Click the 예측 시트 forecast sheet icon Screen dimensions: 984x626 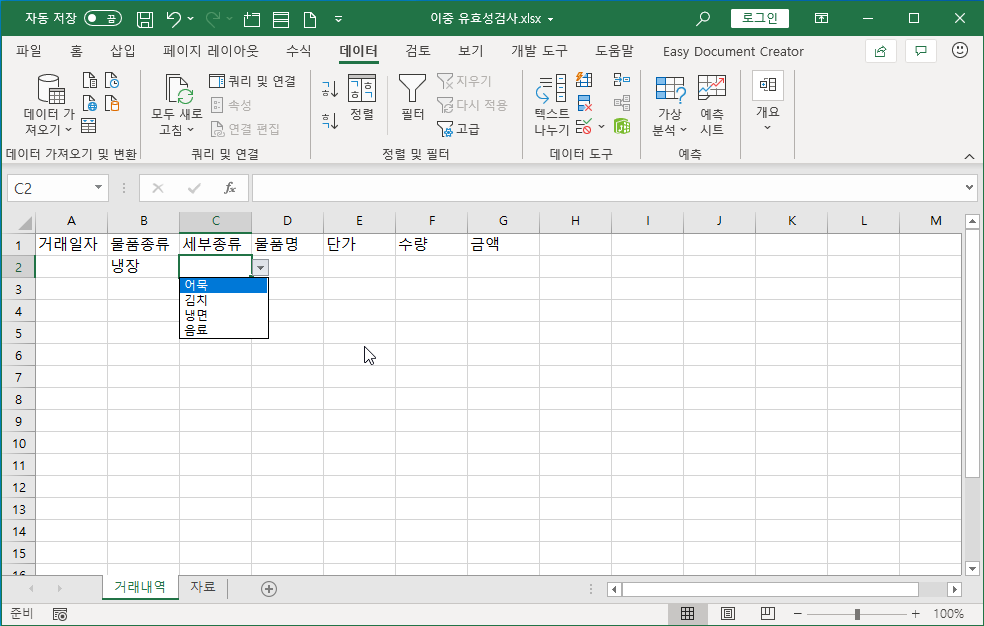click(712, 105)
